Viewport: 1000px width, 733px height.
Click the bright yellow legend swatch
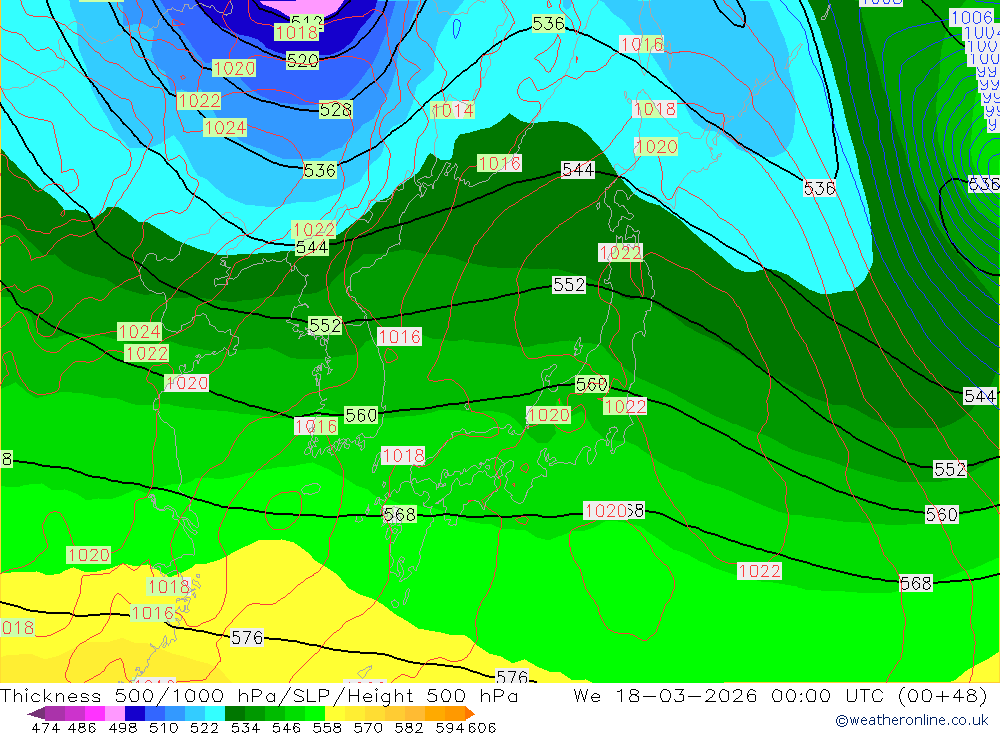(x=335, y=713)
